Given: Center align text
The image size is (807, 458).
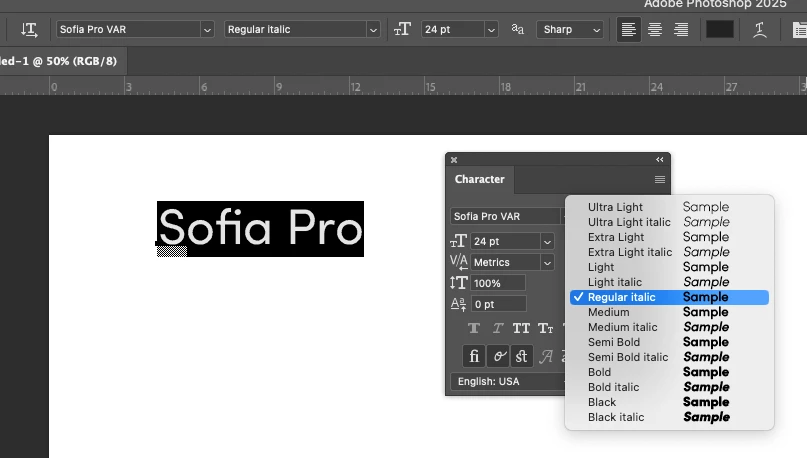Looking at the screenshot, I should point(655,29).
